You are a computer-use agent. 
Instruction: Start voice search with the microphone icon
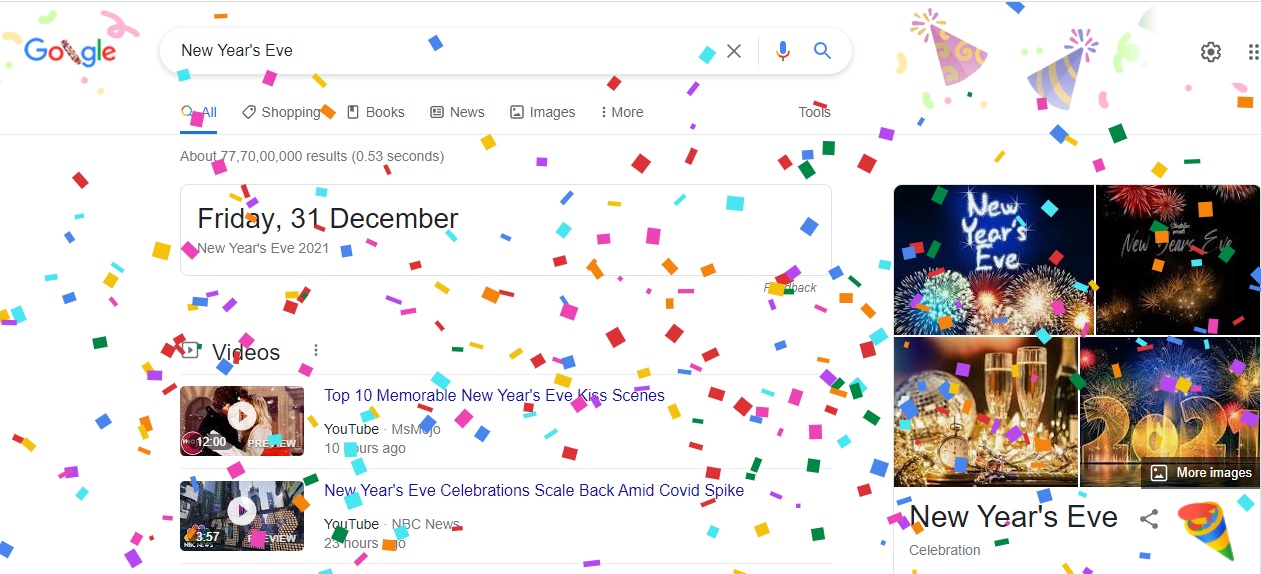[783, 51]
